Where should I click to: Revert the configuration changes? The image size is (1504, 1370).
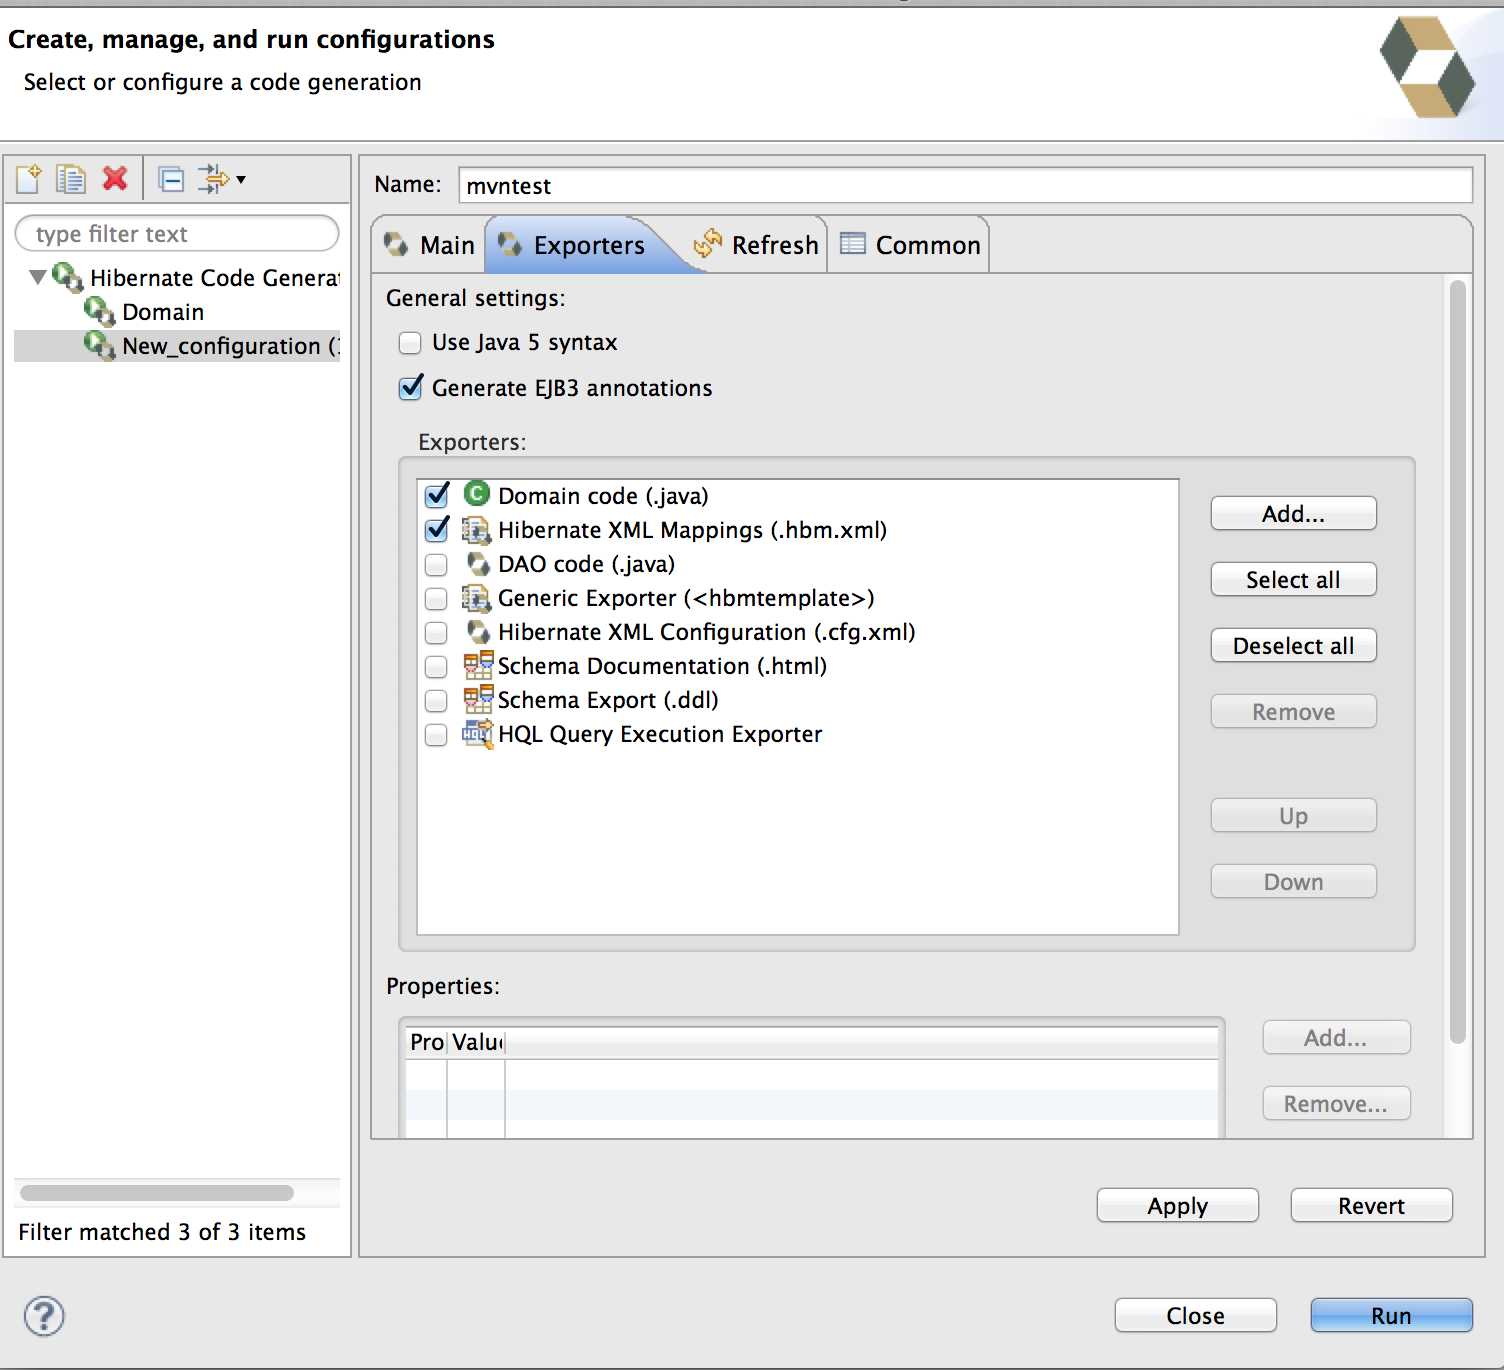1371,1205
